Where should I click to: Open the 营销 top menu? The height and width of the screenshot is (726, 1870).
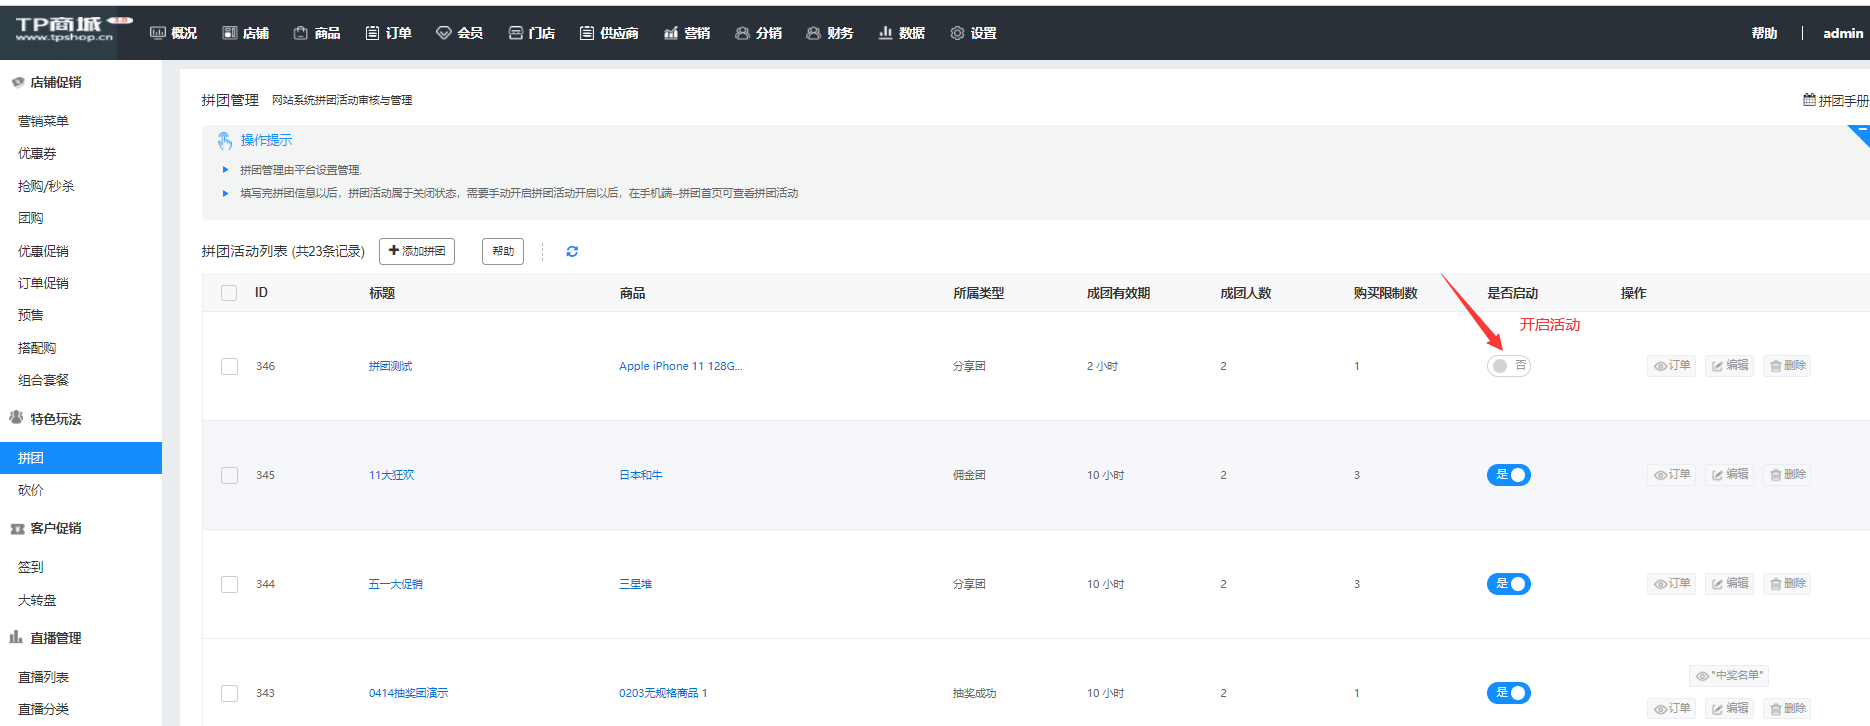[x=687, y=33]
